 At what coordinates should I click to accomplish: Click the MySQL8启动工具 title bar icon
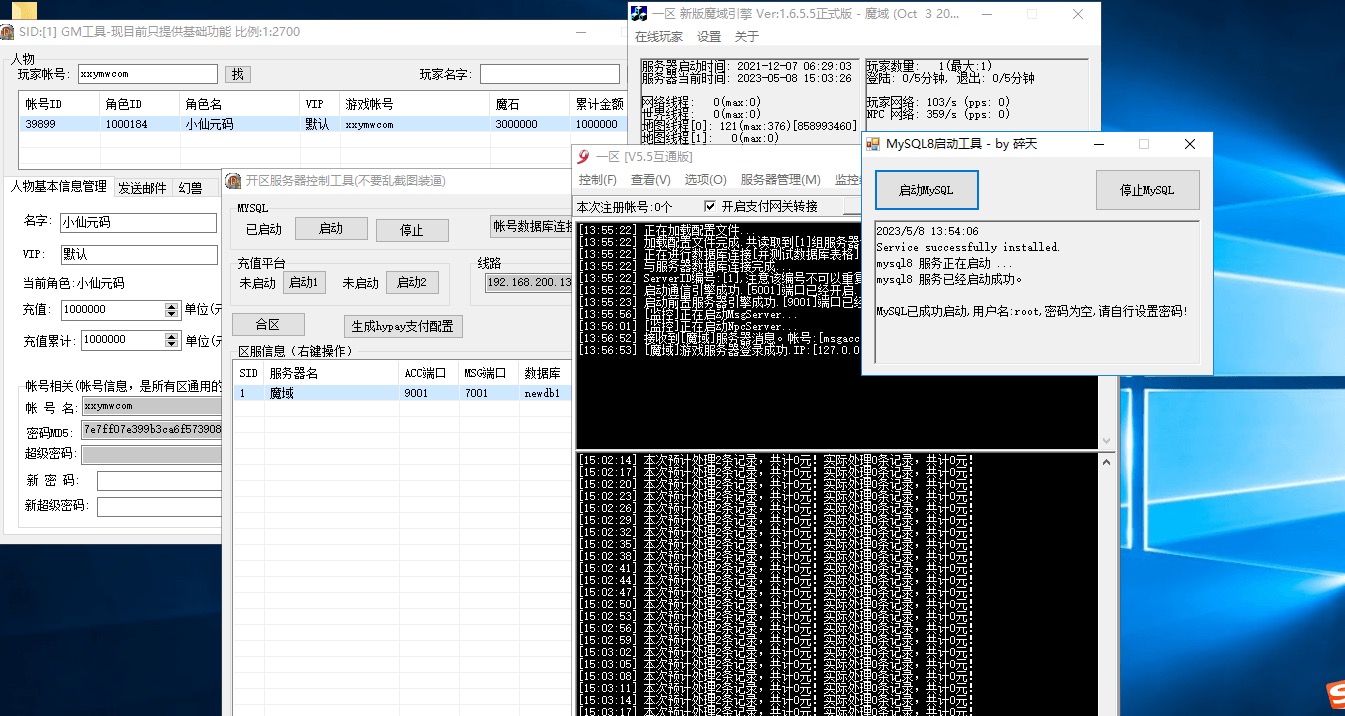point(872,144)
